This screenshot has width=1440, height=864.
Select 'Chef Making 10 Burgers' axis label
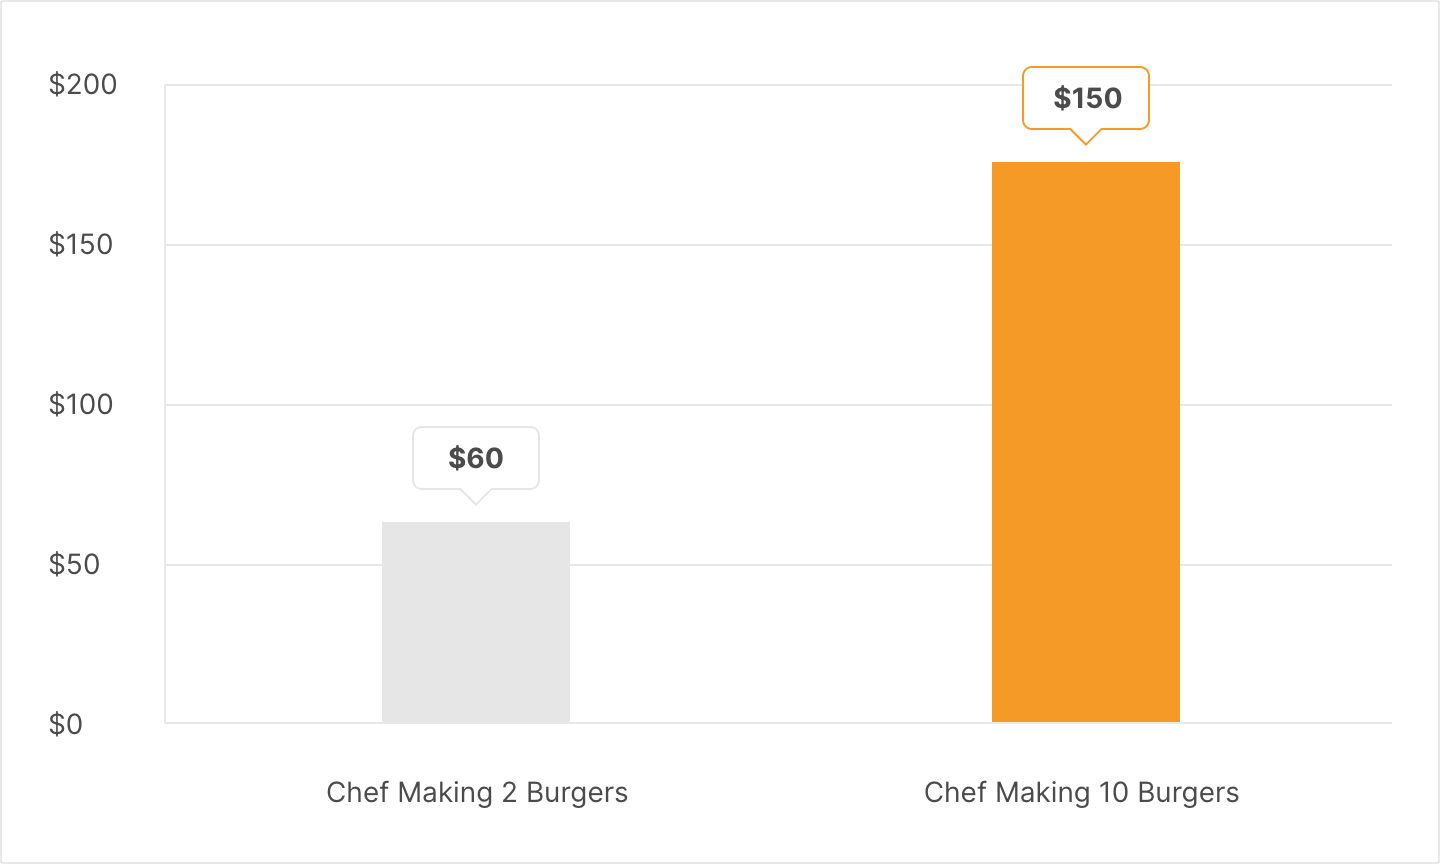[1081, 793]
